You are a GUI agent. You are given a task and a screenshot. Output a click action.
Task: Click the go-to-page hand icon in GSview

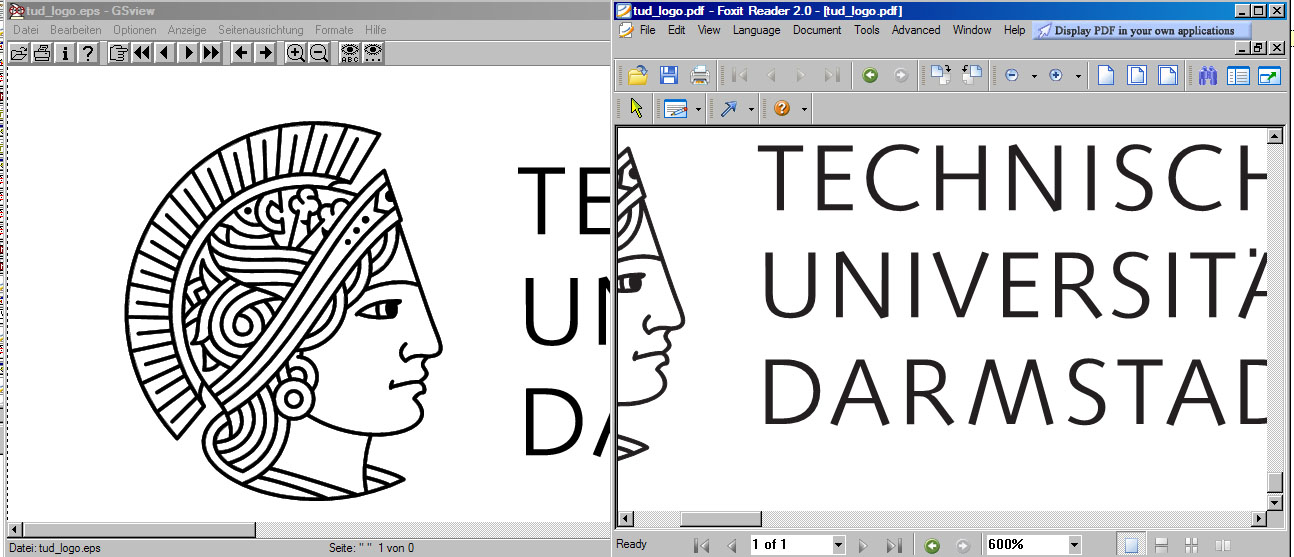(x=119, y=53)
